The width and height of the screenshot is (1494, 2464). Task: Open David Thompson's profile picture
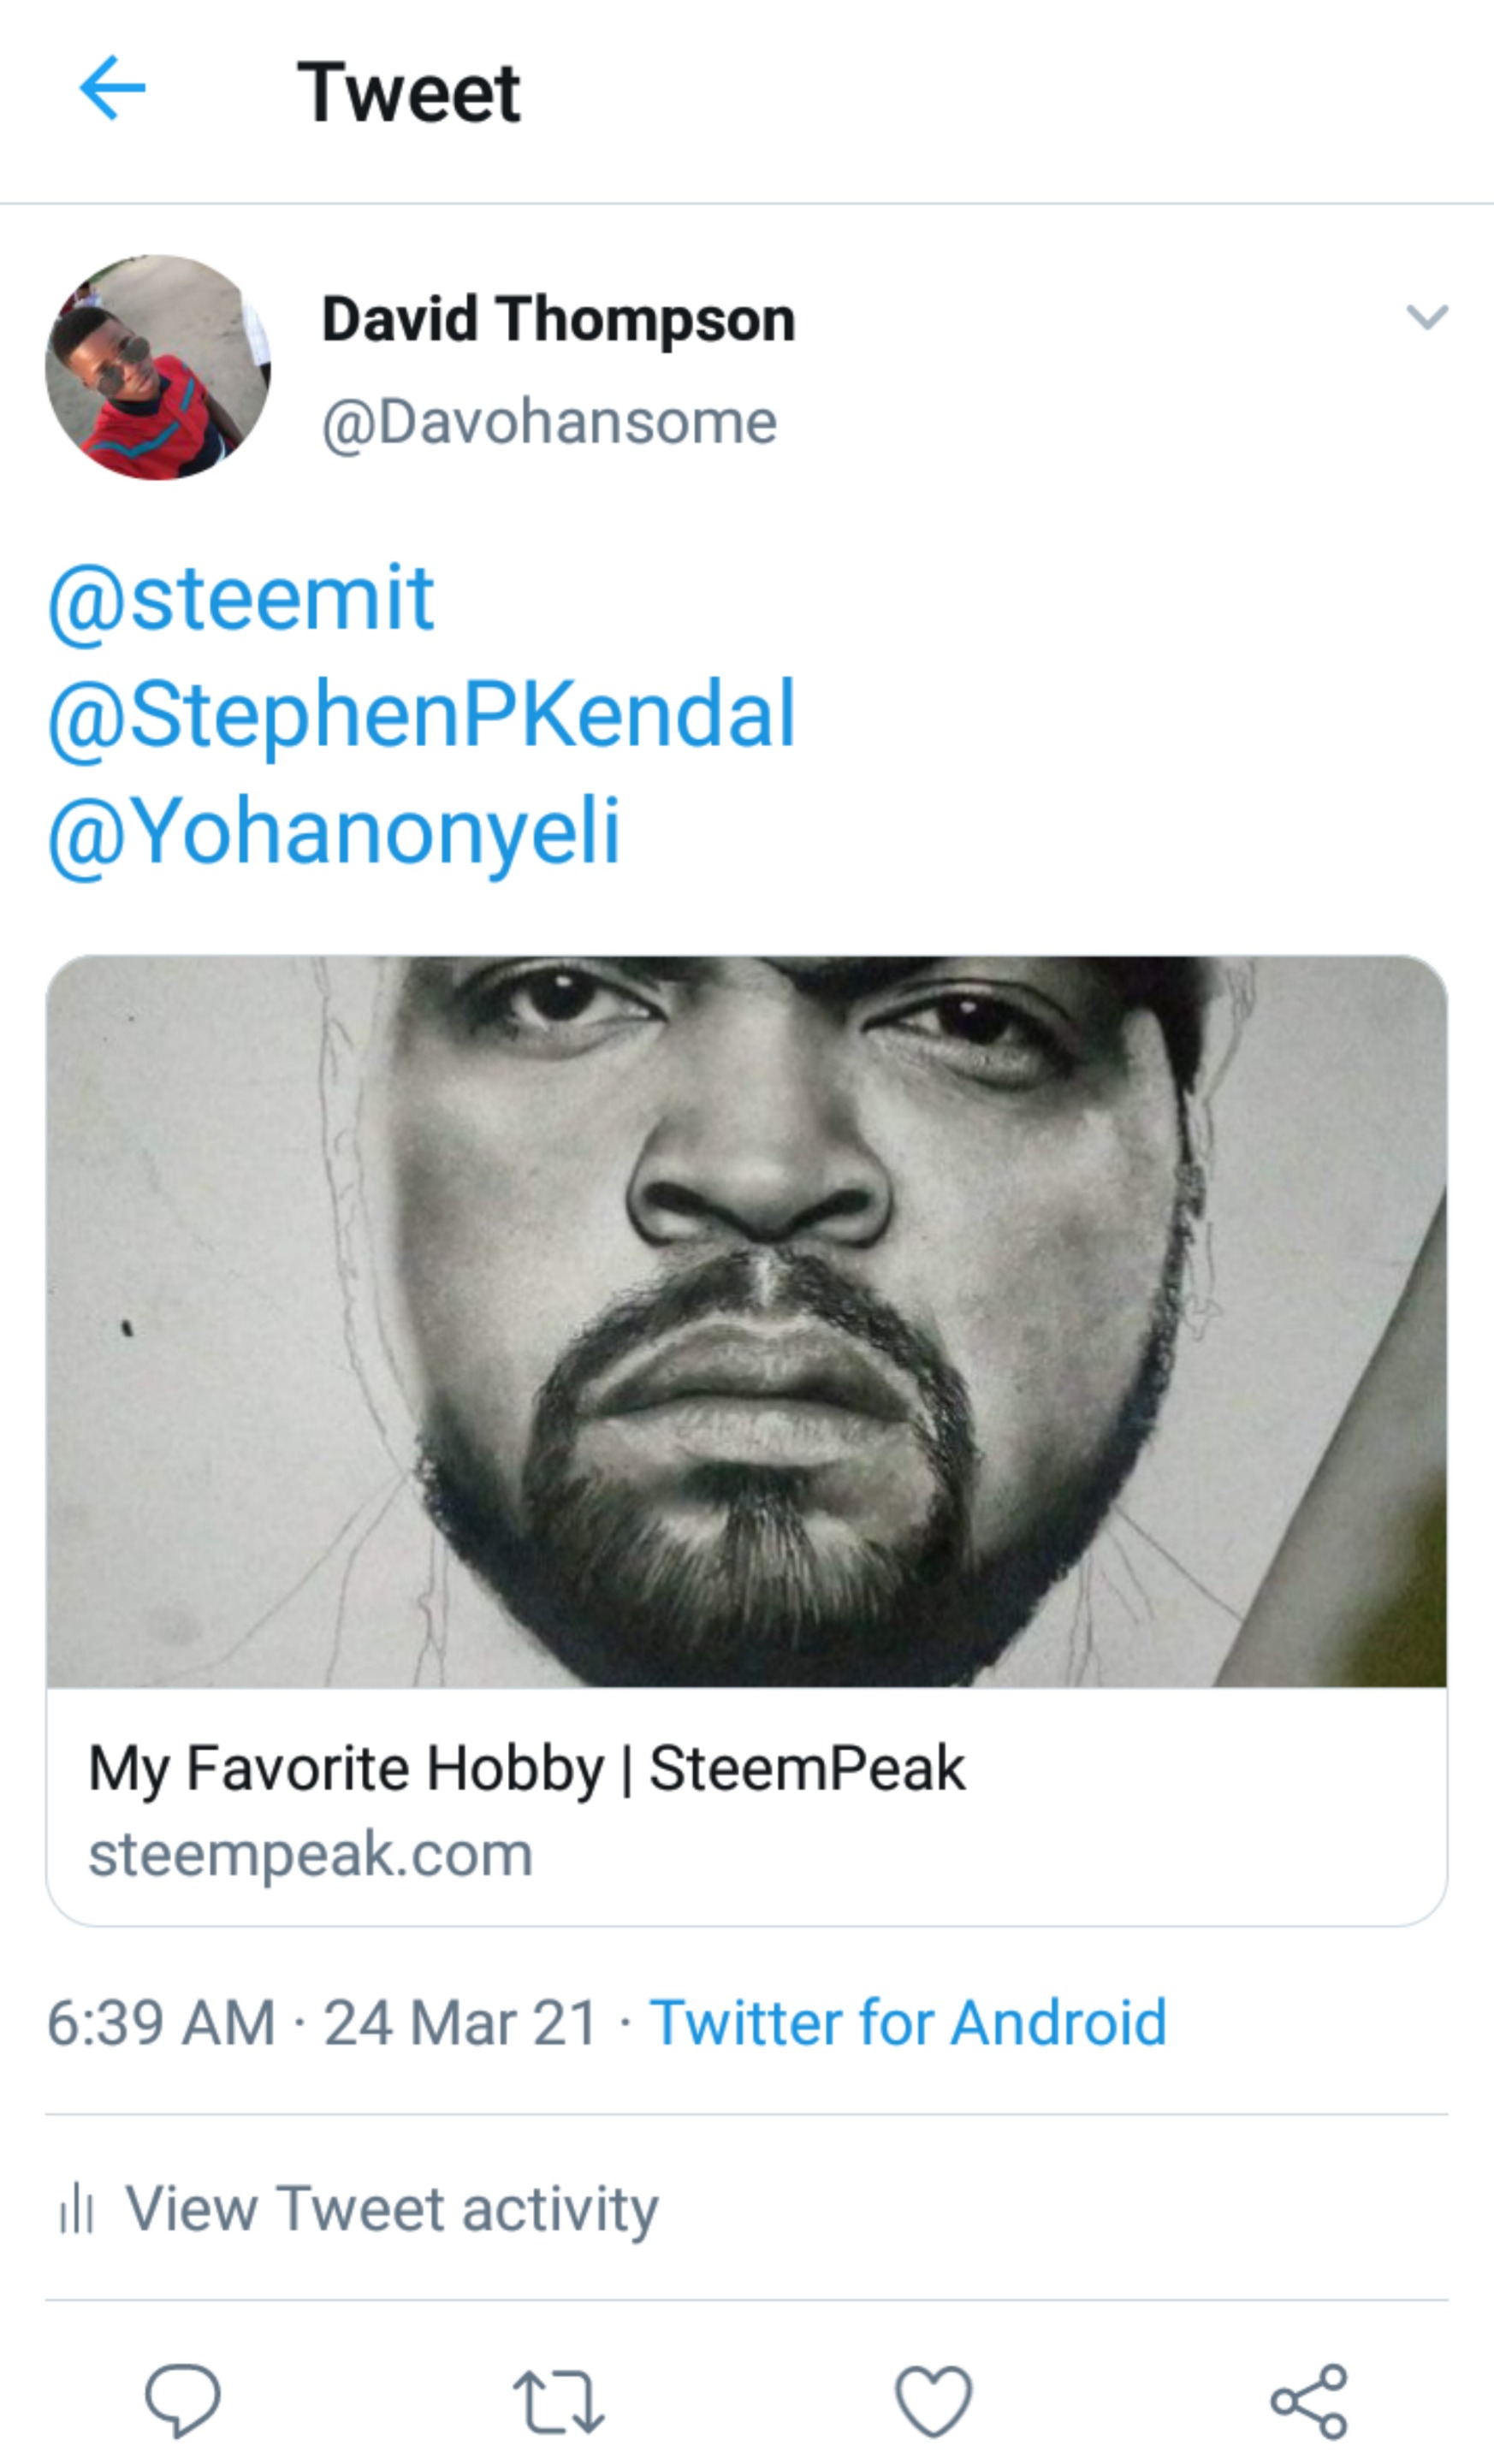[x=158, y=367]
